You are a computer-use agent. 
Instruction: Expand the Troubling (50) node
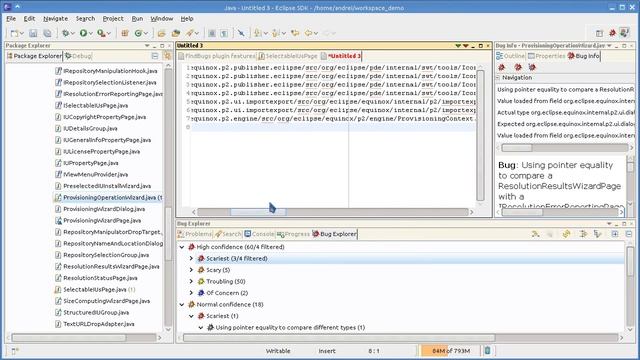click(x=191, y=281)
